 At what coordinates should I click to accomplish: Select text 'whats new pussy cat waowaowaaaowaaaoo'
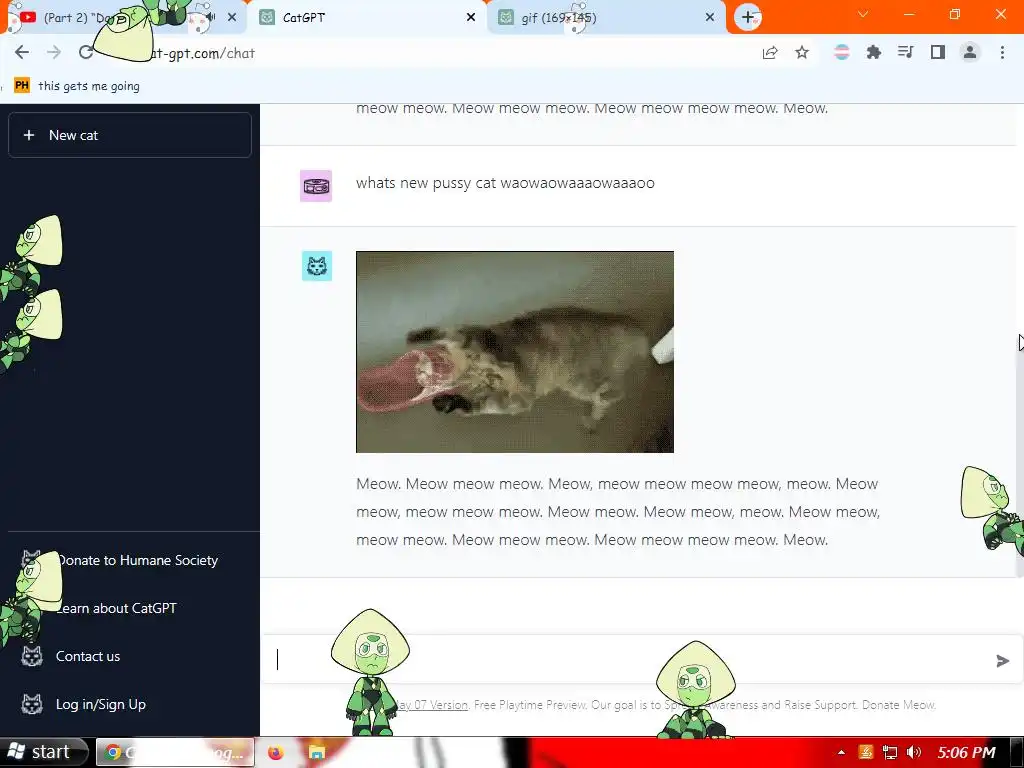click(505, 183)
